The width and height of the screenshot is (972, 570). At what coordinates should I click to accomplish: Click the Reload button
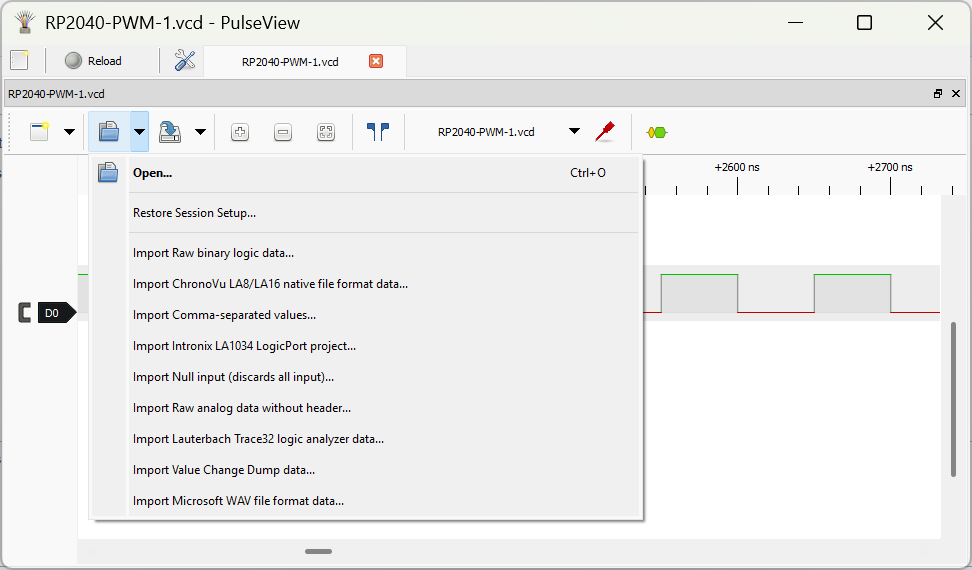click(x=94, y=61)
